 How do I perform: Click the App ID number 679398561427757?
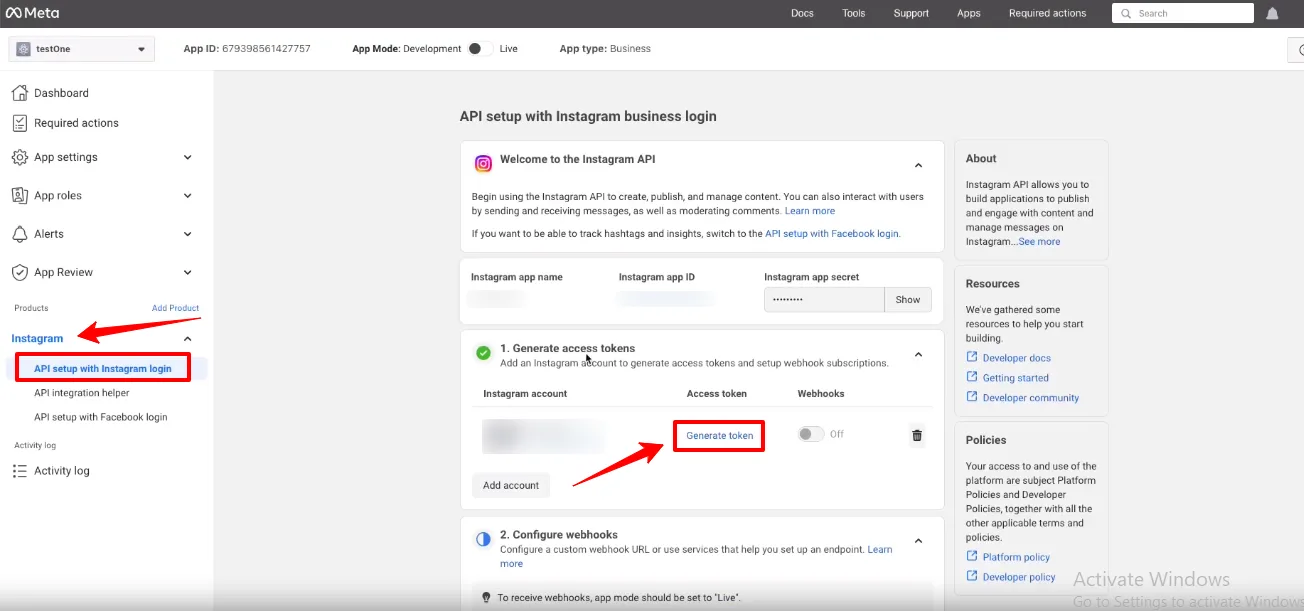[x=265, y=48]
